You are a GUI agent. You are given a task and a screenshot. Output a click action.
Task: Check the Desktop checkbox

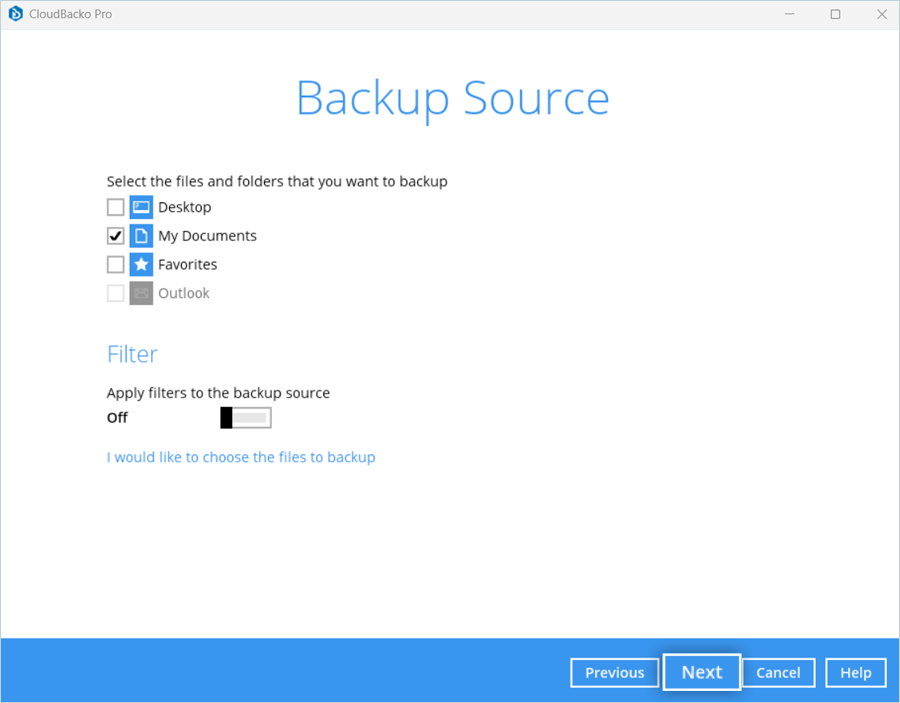click(116, 207)
